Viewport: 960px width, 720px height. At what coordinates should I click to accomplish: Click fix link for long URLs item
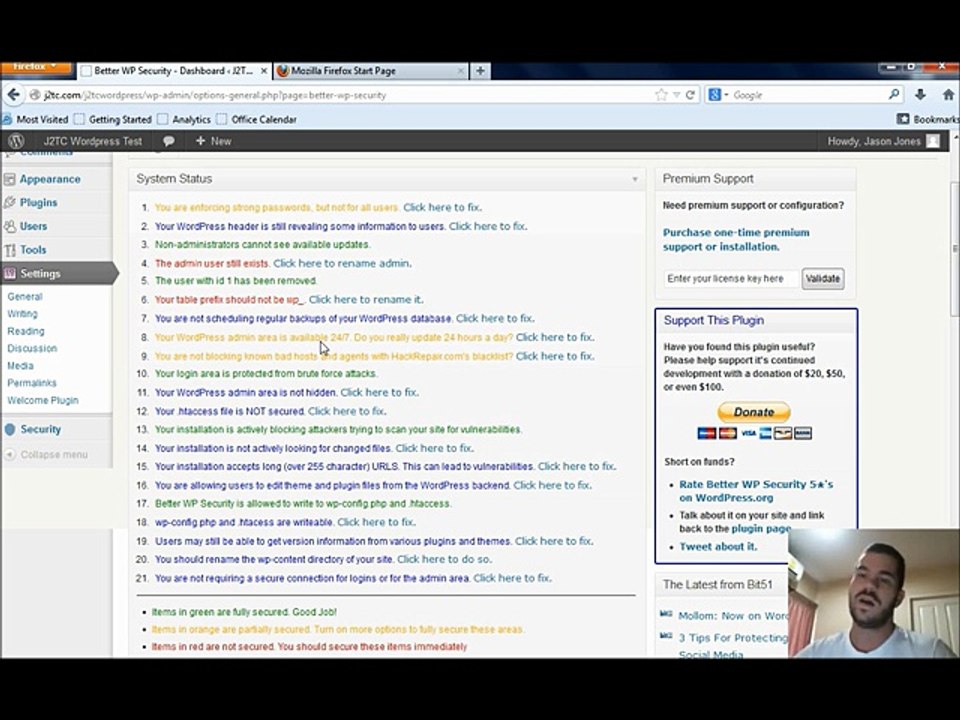click(x=577, y=467)
